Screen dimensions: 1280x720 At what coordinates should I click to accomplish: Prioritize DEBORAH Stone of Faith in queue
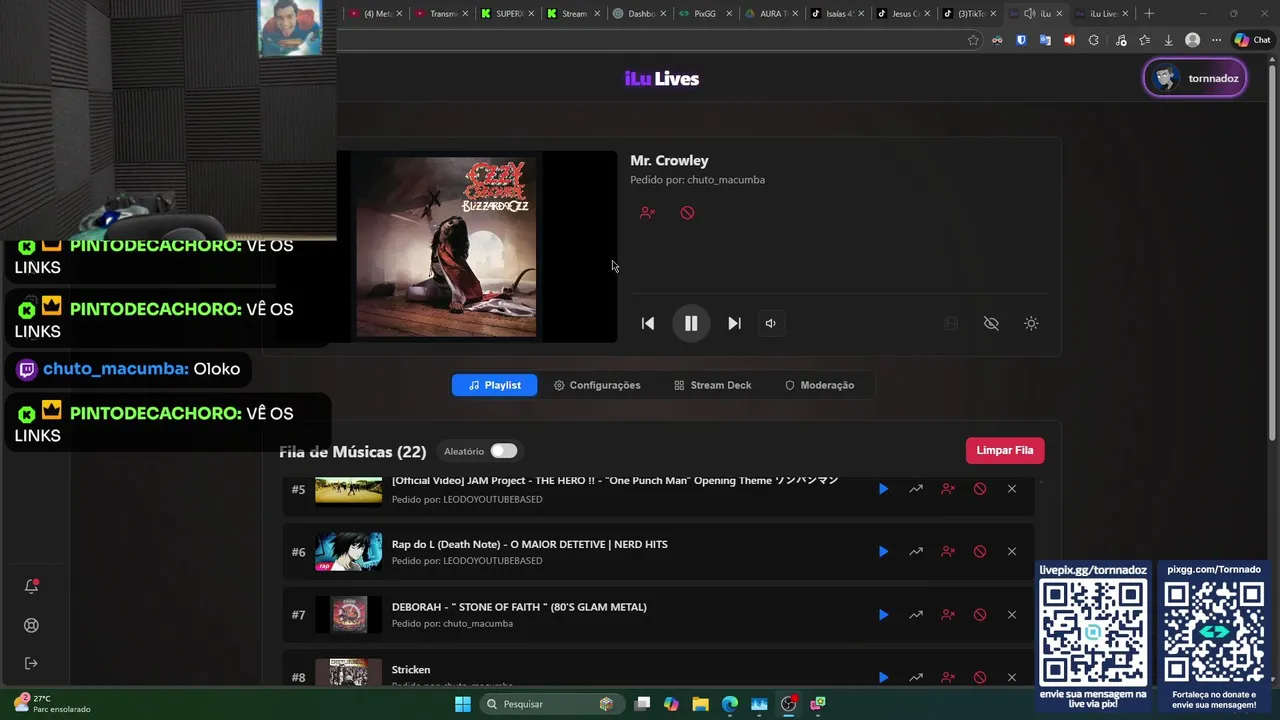pos(916,615)
